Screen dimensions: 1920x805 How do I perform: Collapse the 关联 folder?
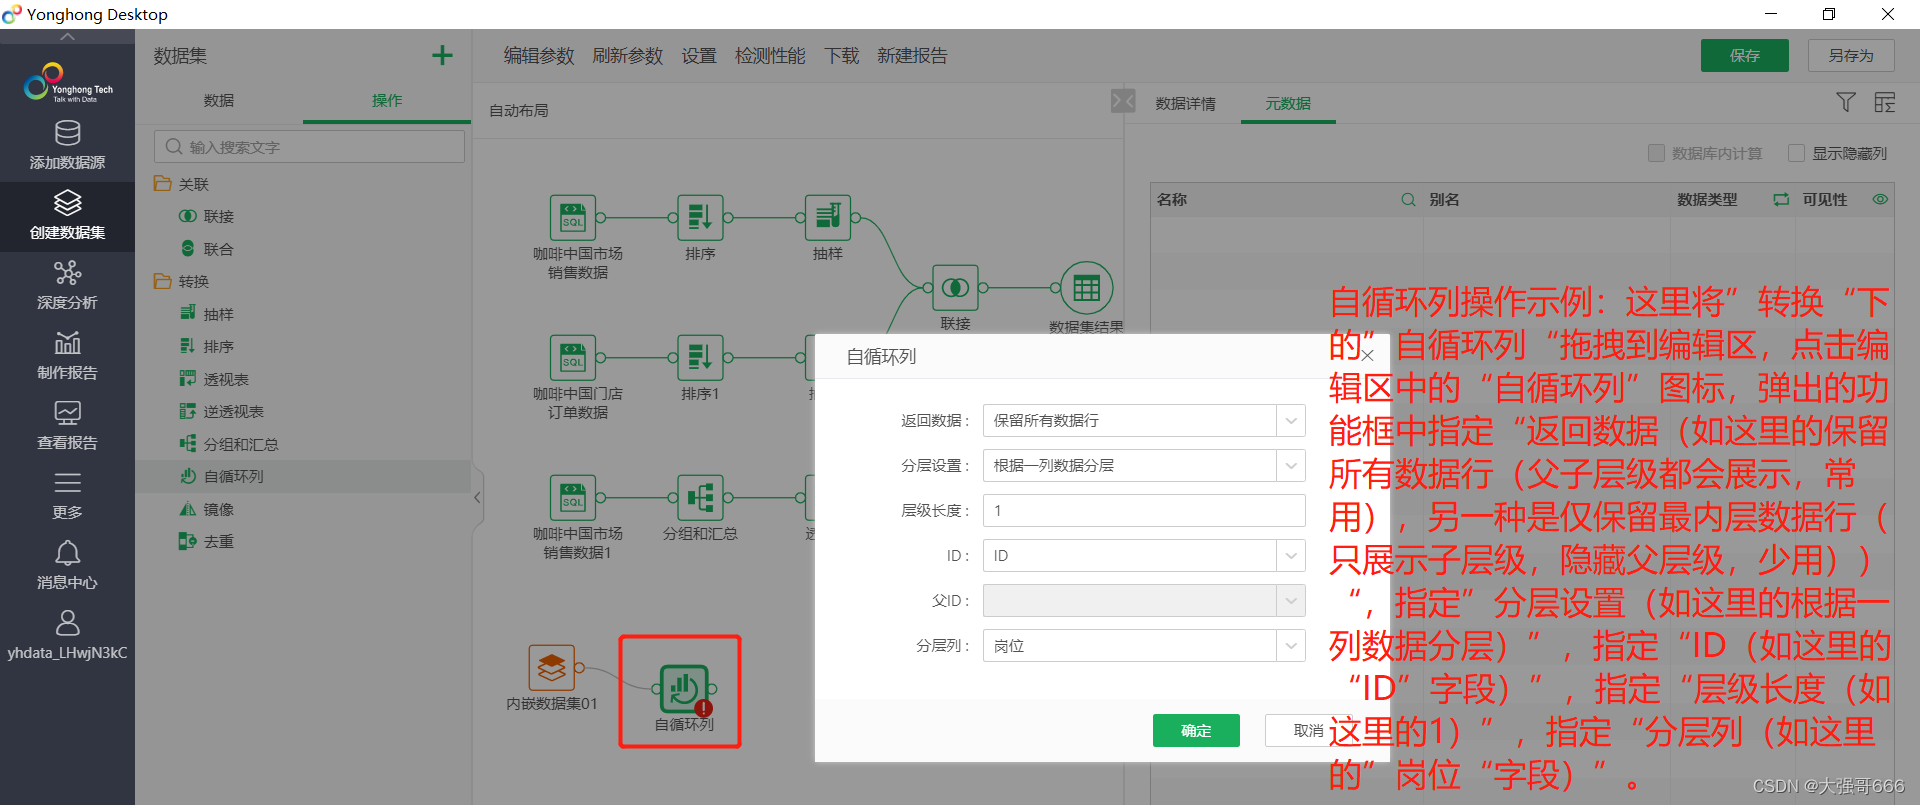(x=162, y=184)
